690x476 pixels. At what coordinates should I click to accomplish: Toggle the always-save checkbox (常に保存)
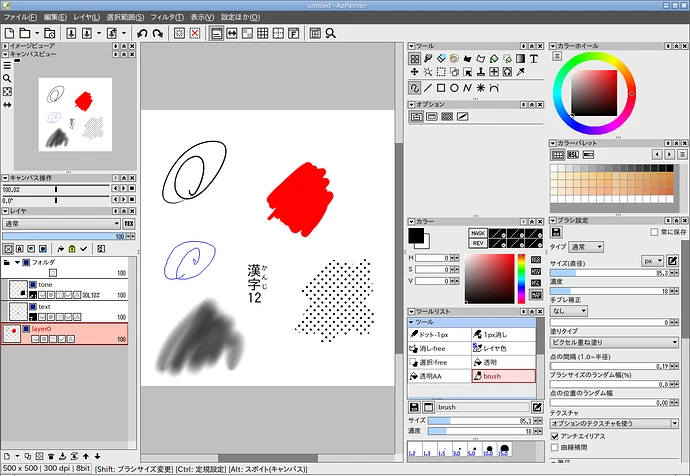(654, 232)
